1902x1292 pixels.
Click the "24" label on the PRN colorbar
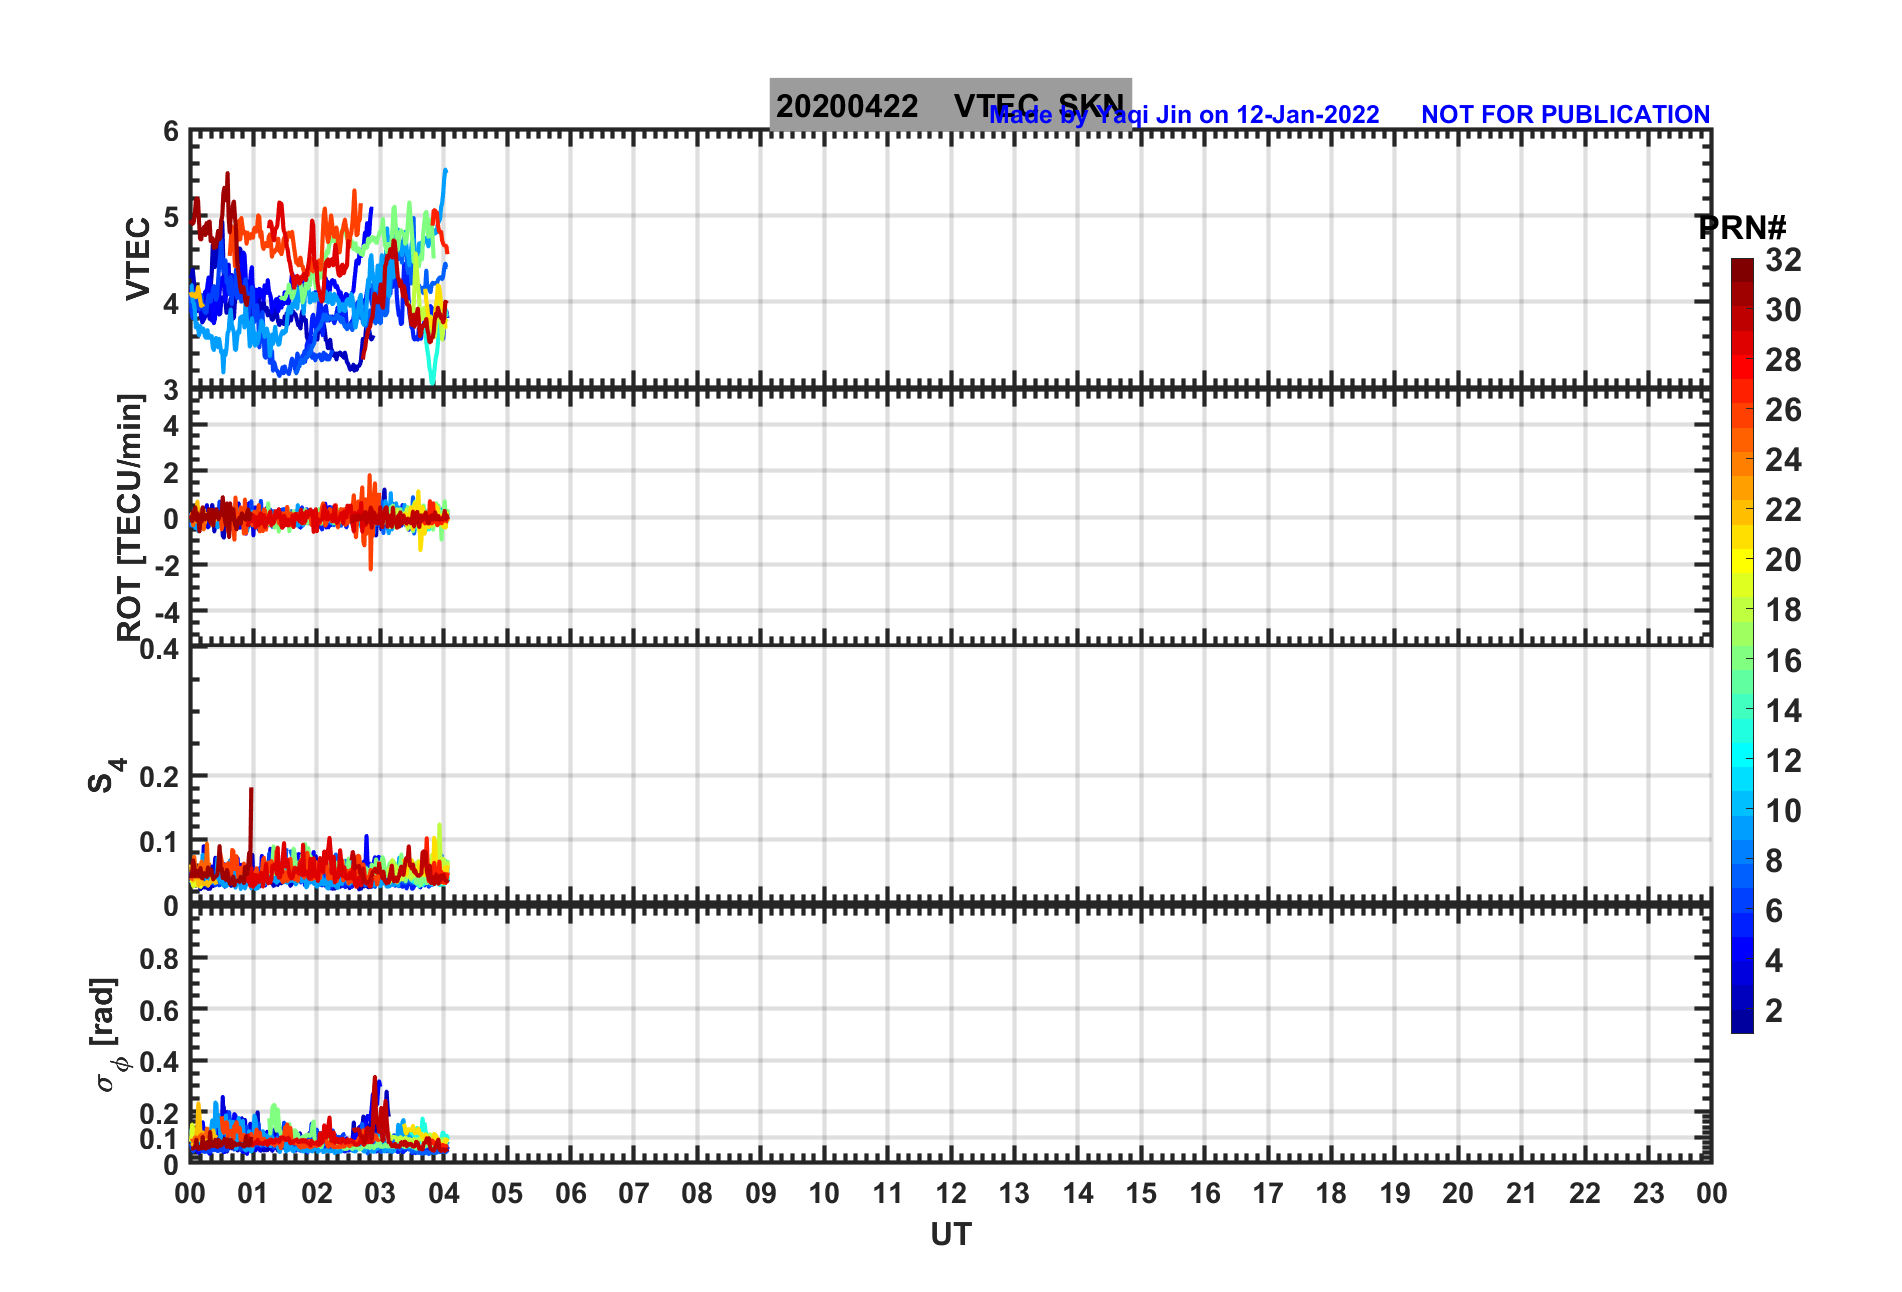1784,460
